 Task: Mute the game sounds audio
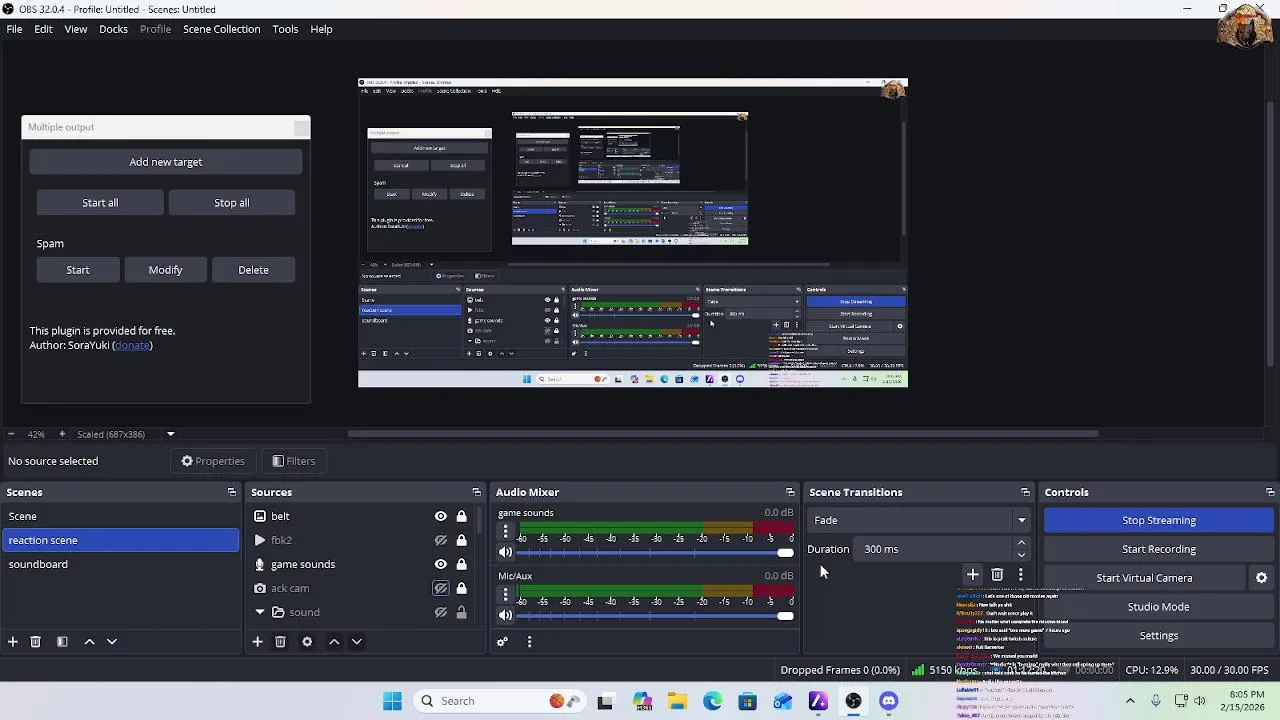(505, 552)
